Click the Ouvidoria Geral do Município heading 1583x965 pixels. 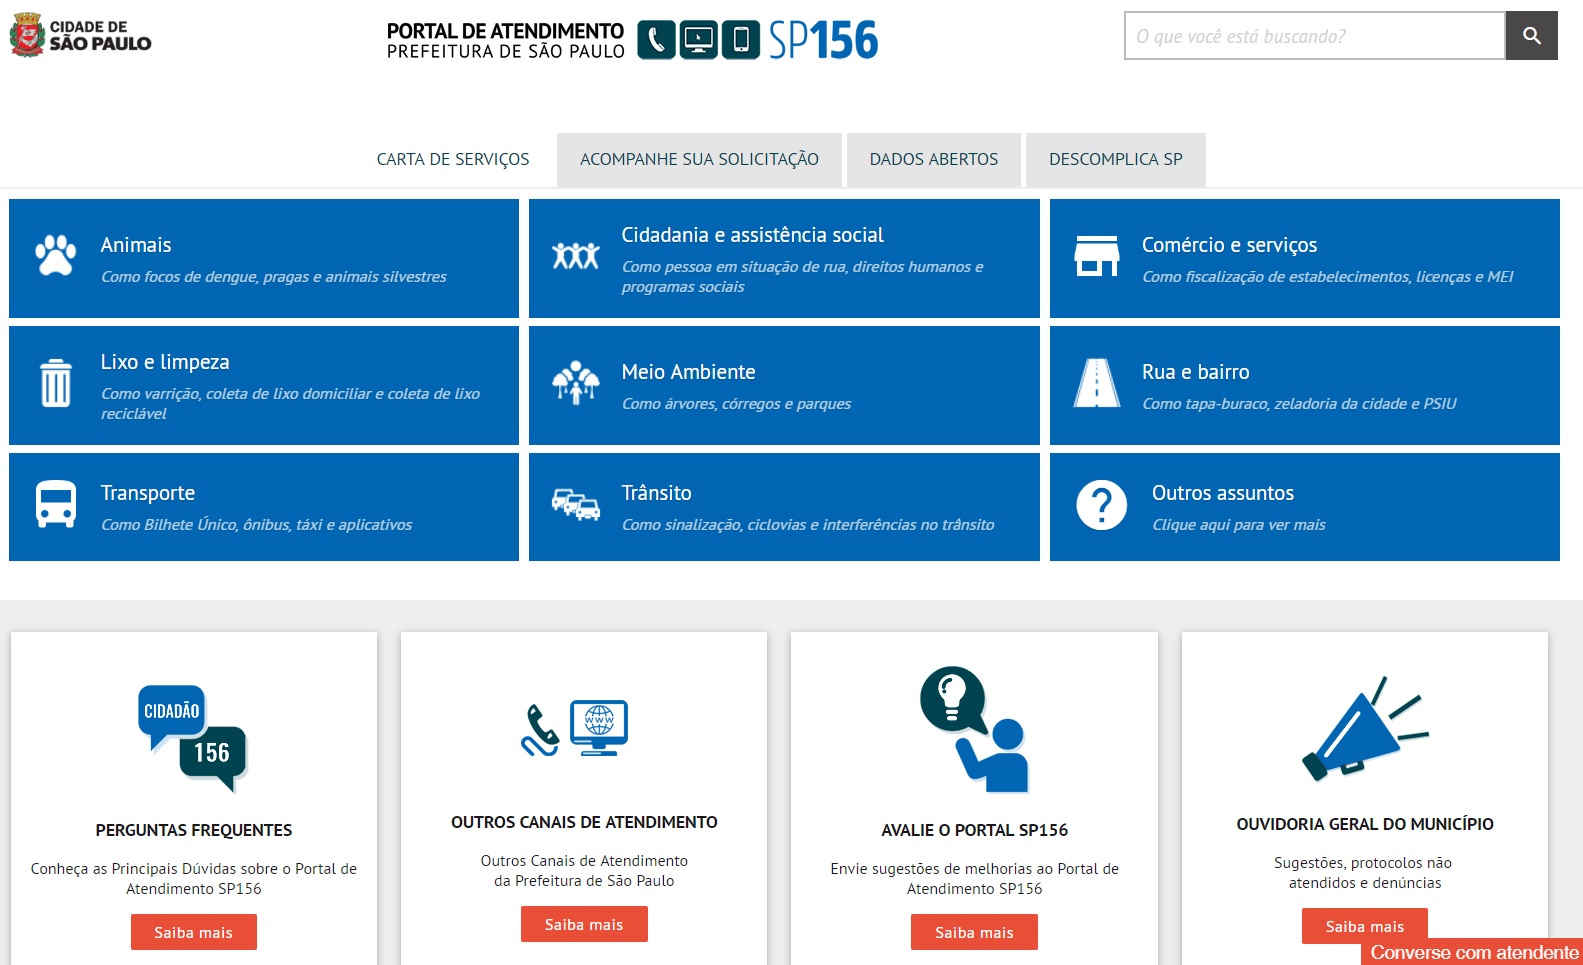(1365, 824)
